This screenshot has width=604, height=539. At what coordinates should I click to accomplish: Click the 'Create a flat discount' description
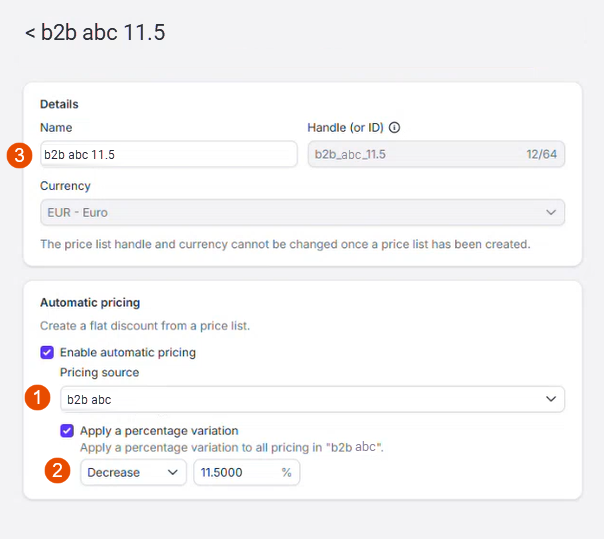(x=145, y=326)
